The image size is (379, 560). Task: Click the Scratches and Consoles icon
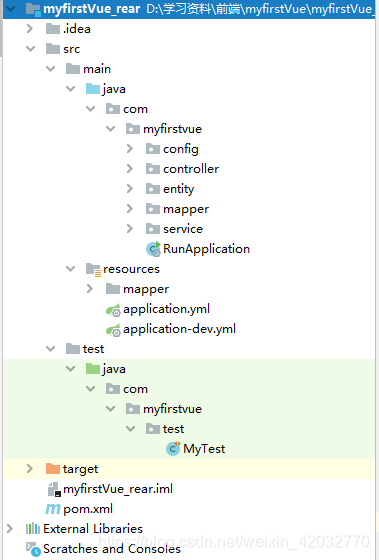(x=33, y=549)
